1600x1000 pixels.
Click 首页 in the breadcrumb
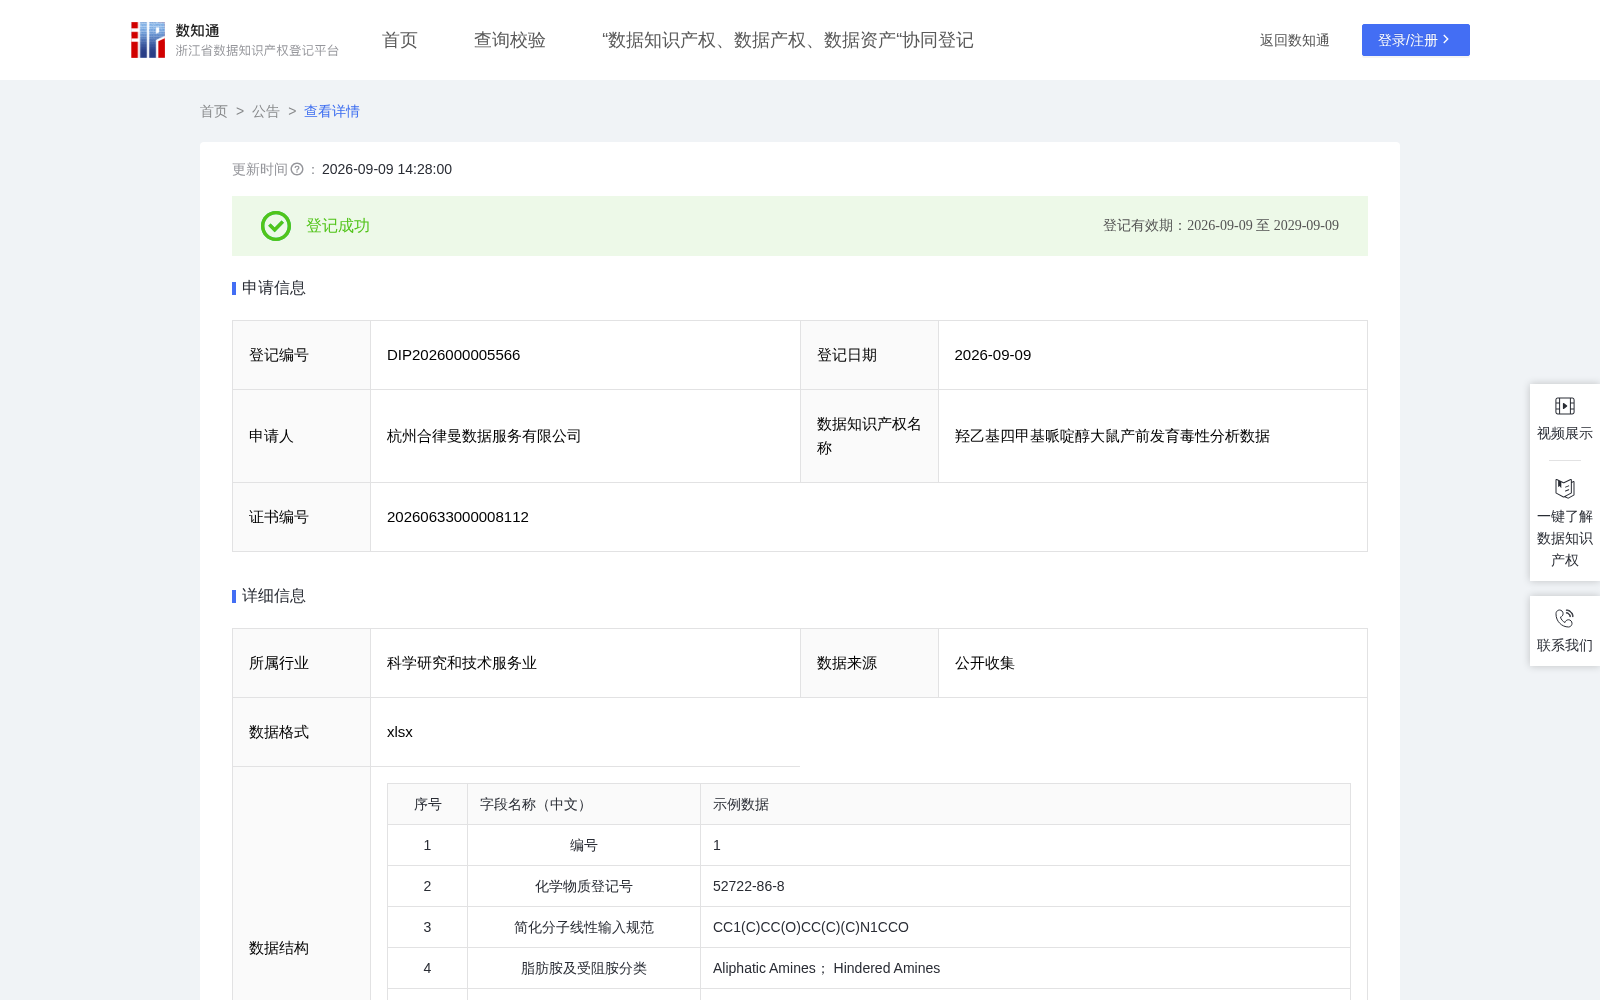click(x=214, y=111)
